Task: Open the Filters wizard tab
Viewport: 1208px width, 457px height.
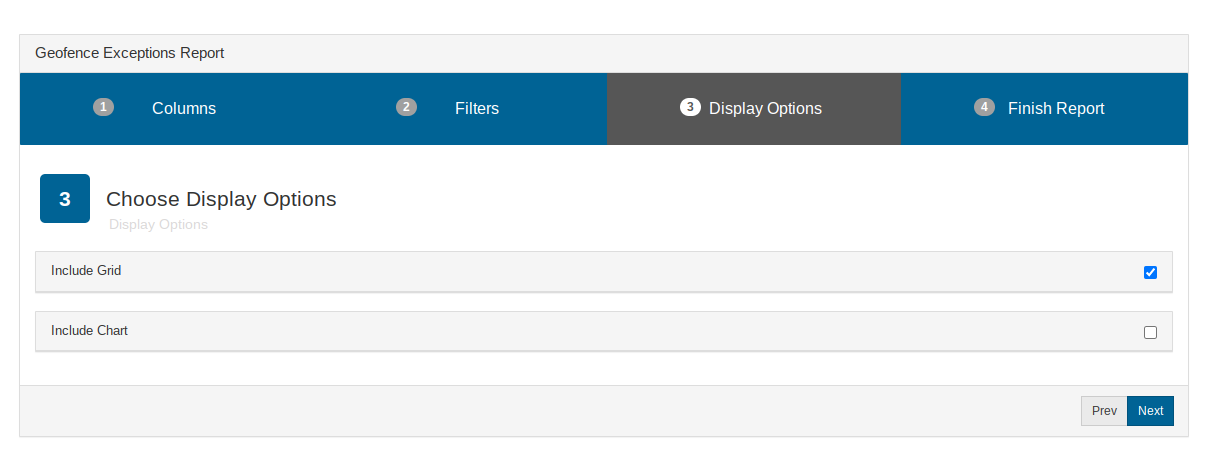Action: tap(460, 109)
